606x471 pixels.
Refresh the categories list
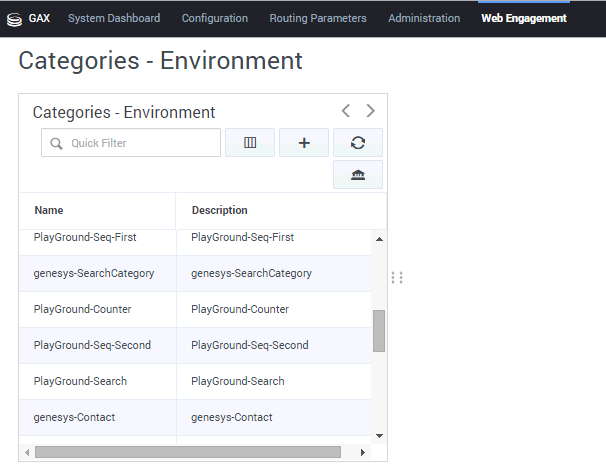click(x=358, y=143)
